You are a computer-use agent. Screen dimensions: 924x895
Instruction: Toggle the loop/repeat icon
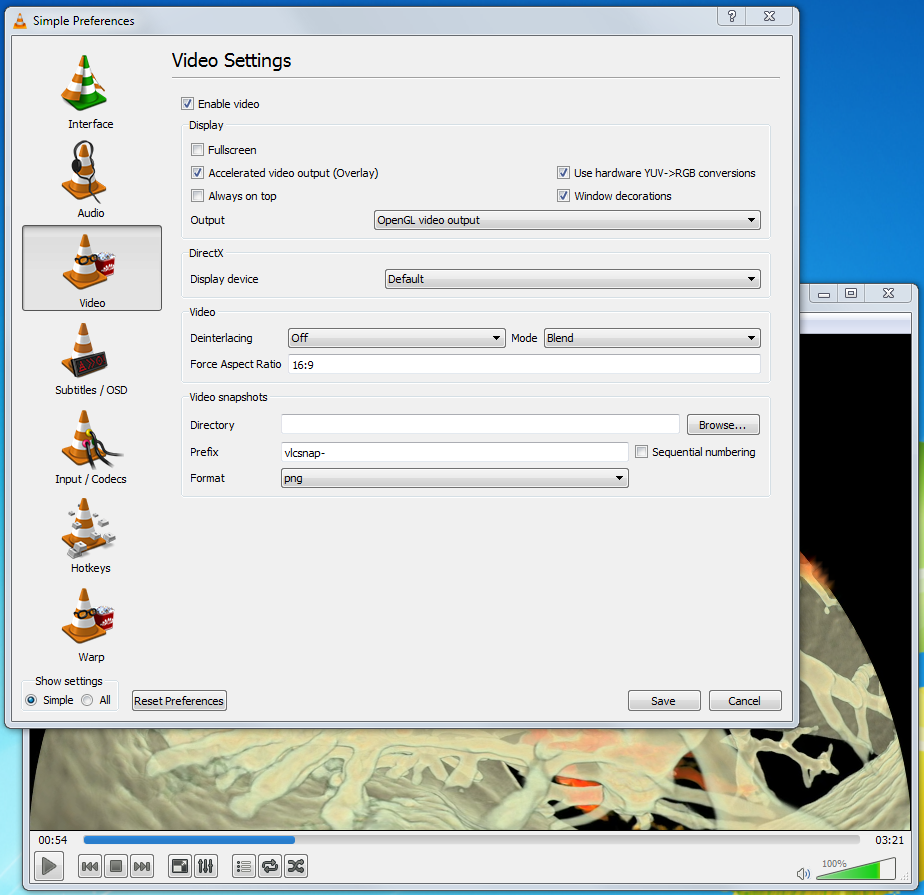[x=270, y=866]
